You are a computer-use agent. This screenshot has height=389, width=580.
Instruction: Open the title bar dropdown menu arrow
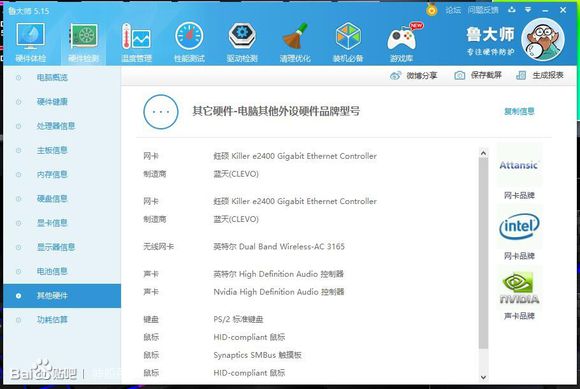pos(528,10)
